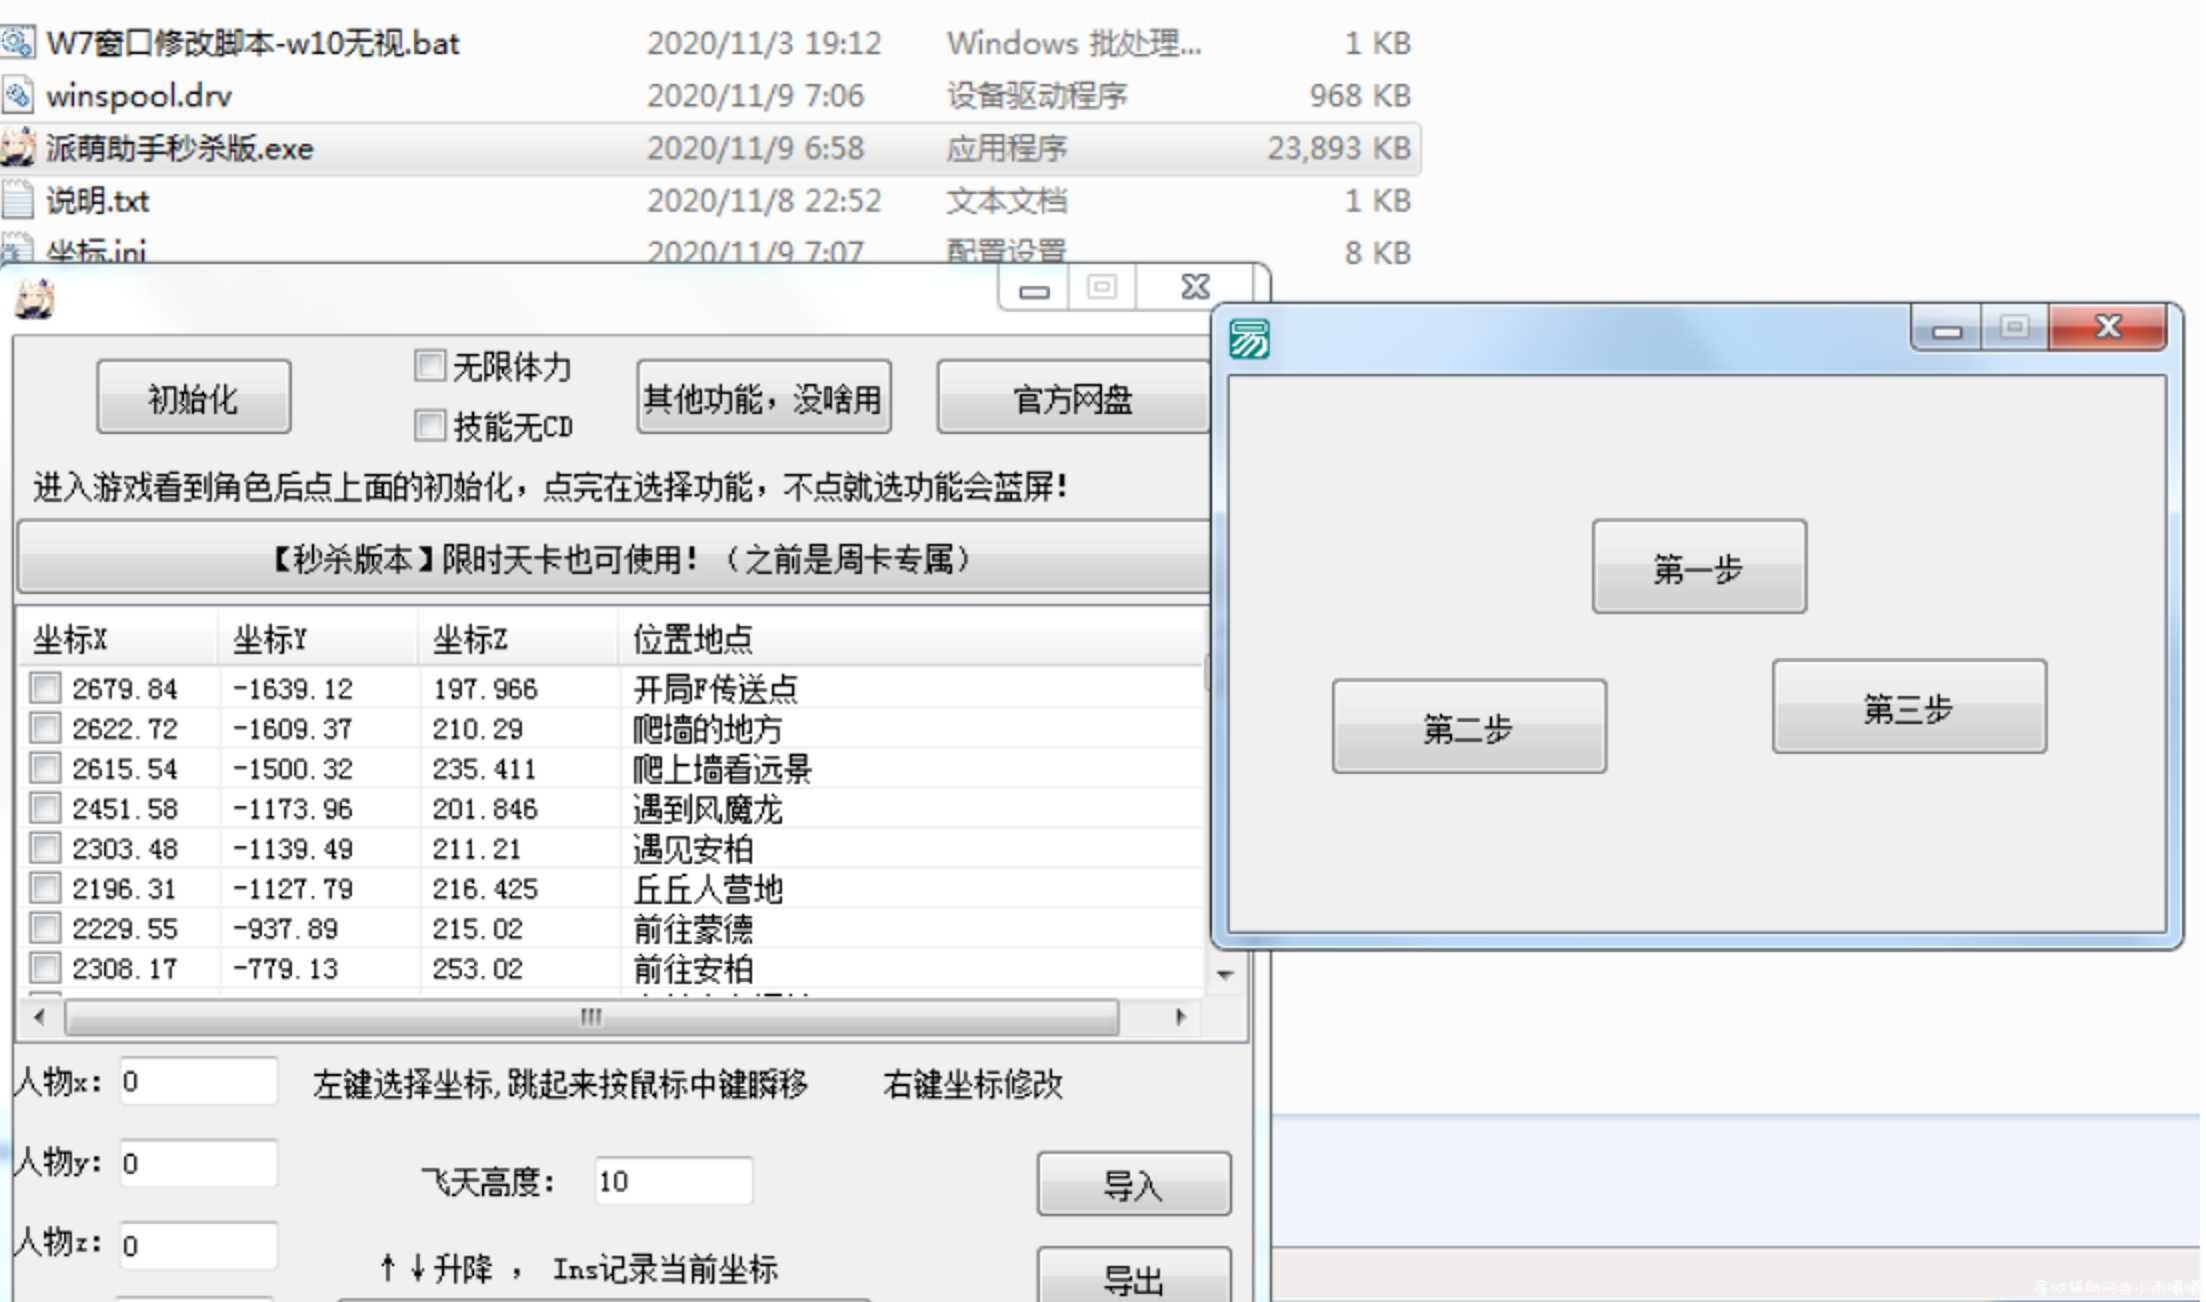Click coordinate value -1139.49

pos(292,849)
